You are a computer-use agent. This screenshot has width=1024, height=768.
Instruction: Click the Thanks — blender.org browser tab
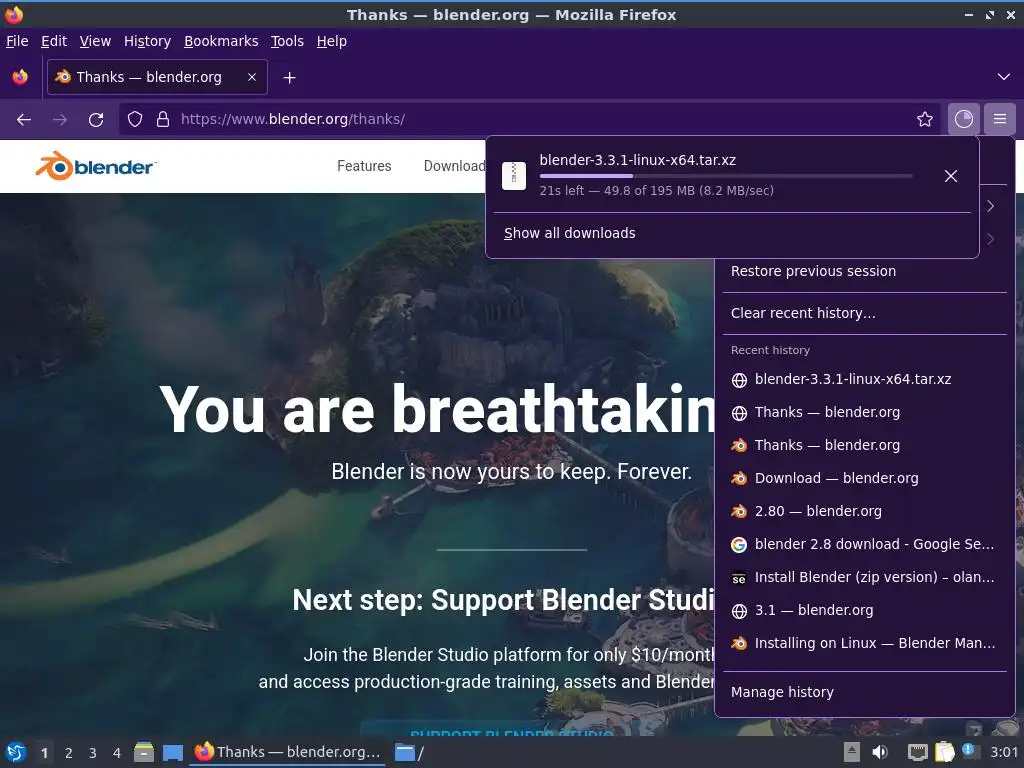(157, 77)
